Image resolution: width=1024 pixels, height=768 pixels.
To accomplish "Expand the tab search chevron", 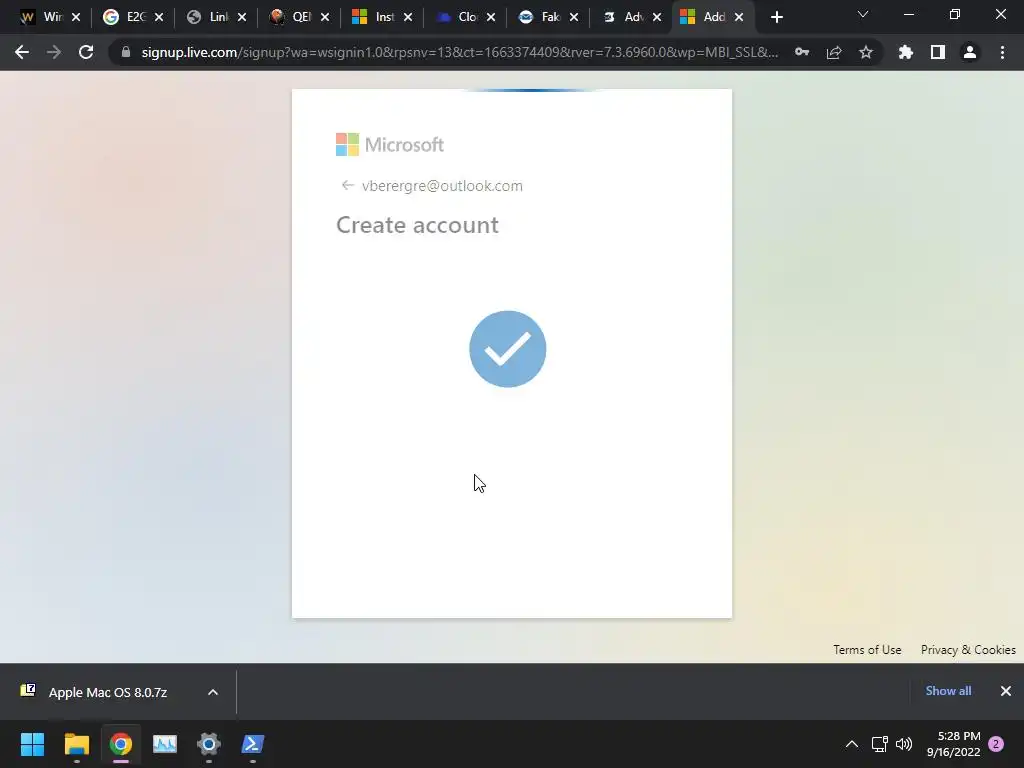I will [863, 14].
